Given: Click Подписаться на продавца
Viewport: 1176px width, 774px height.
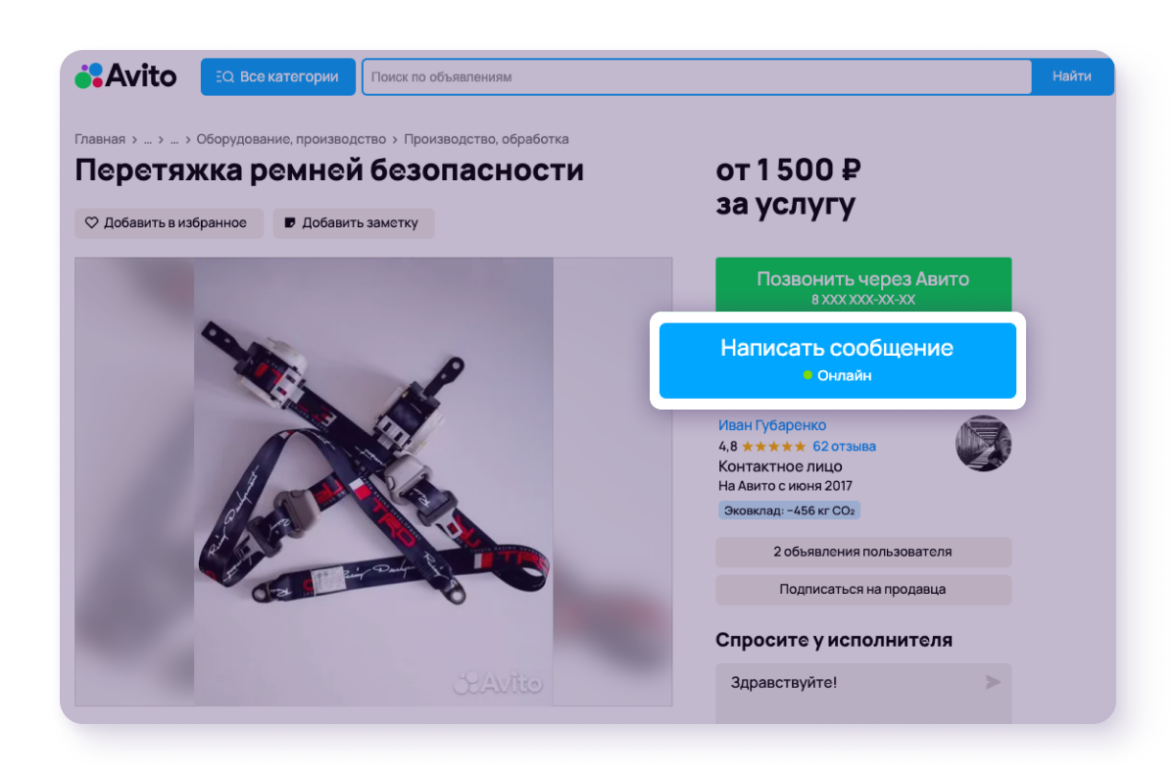Looking at the screenshot, I should (863, 590).
